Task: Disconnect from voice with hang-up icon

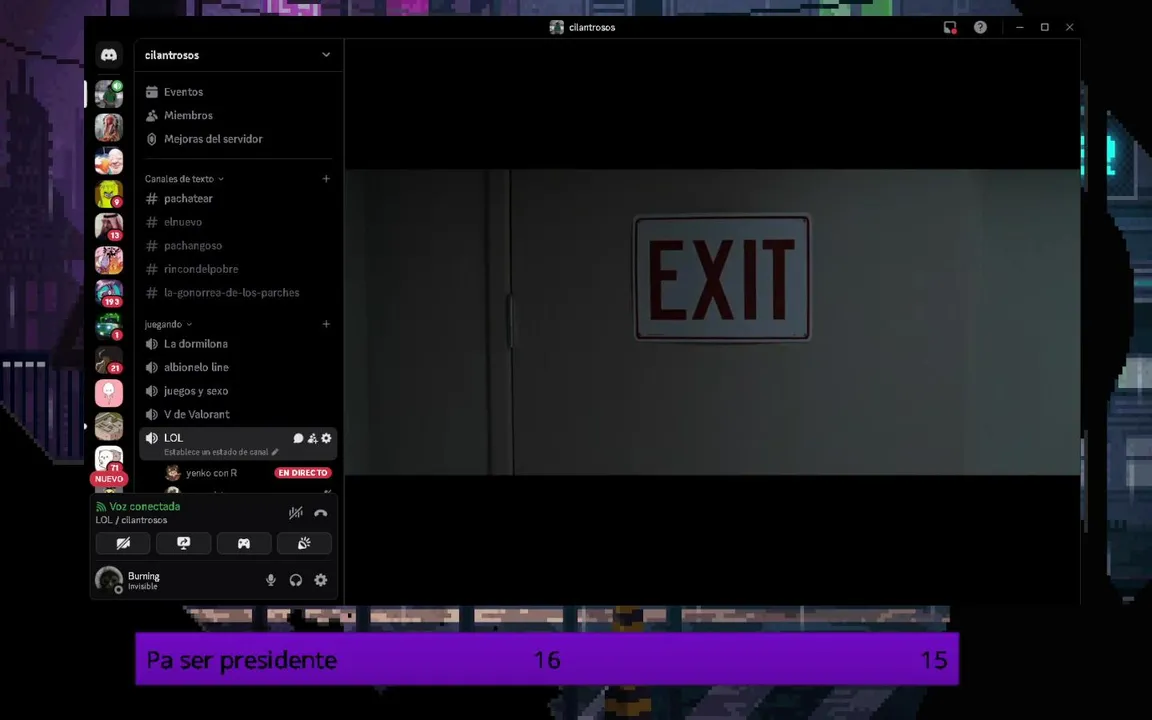Action: pyautogui.click(x=320, y=513)
